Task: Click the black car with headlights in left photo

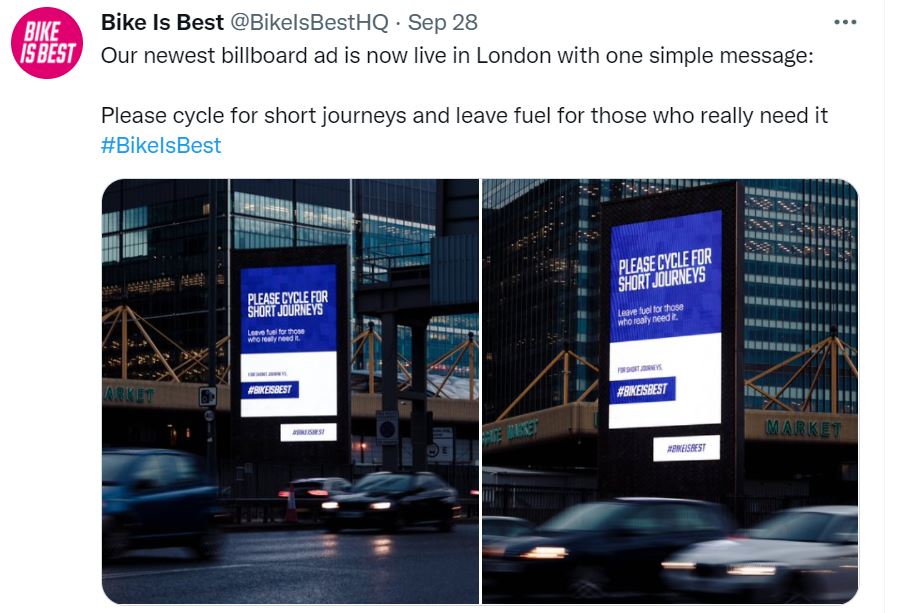Action: click(392, 502)
